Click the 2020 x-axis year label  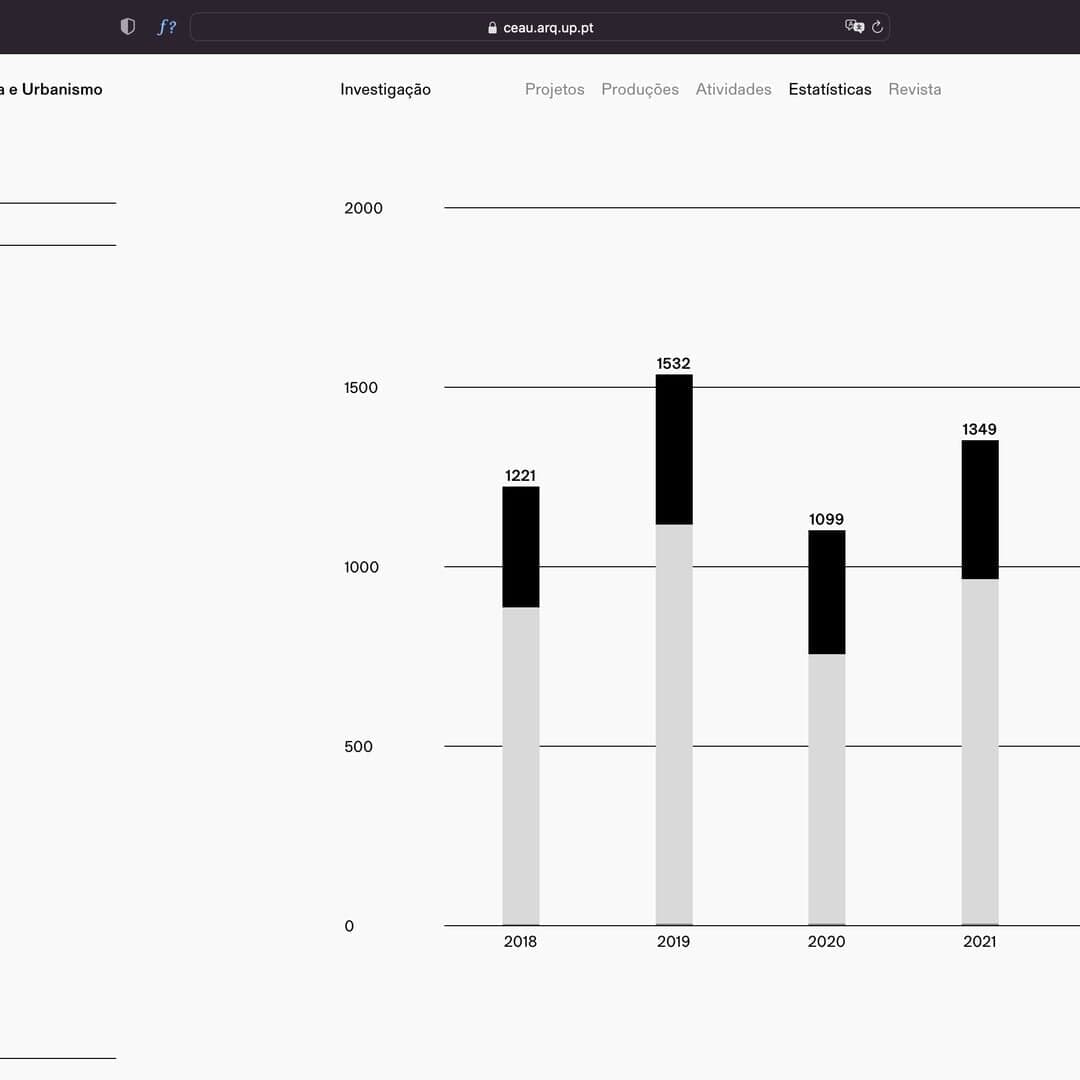(826, 941)
